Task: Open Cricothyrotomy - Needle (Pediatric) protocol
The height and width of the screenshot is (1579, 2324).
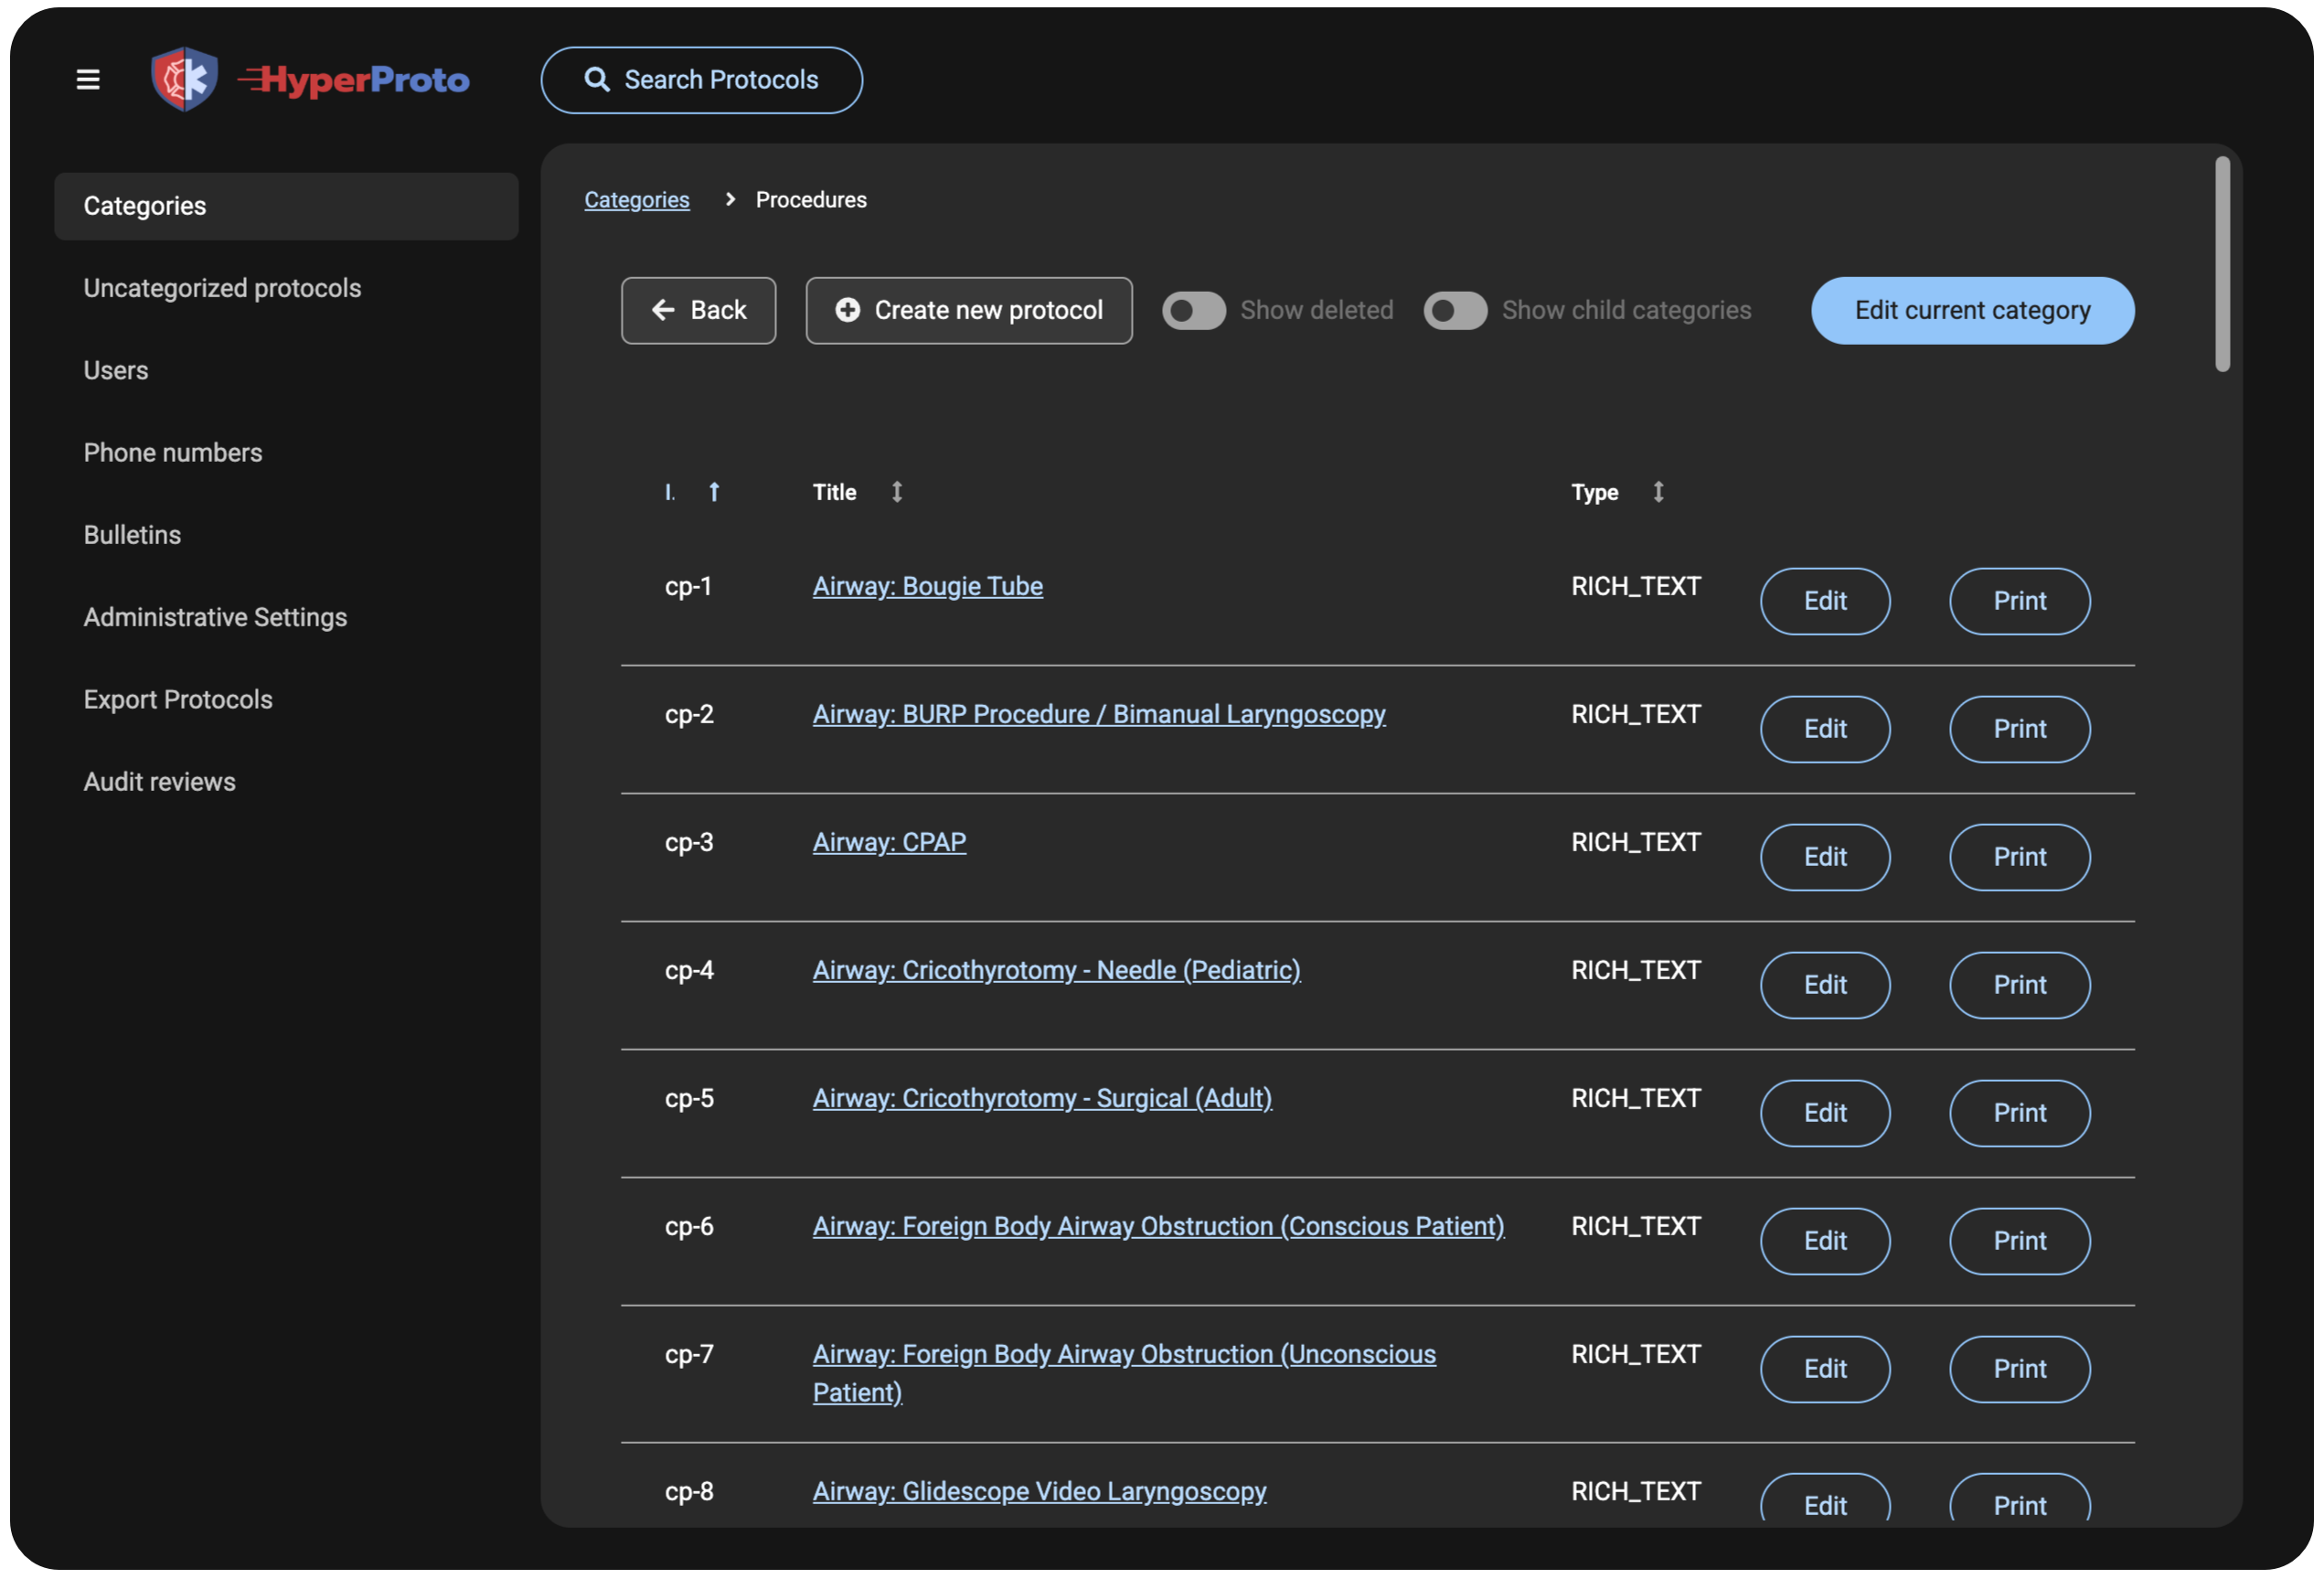Action: tap(1056, 970)
